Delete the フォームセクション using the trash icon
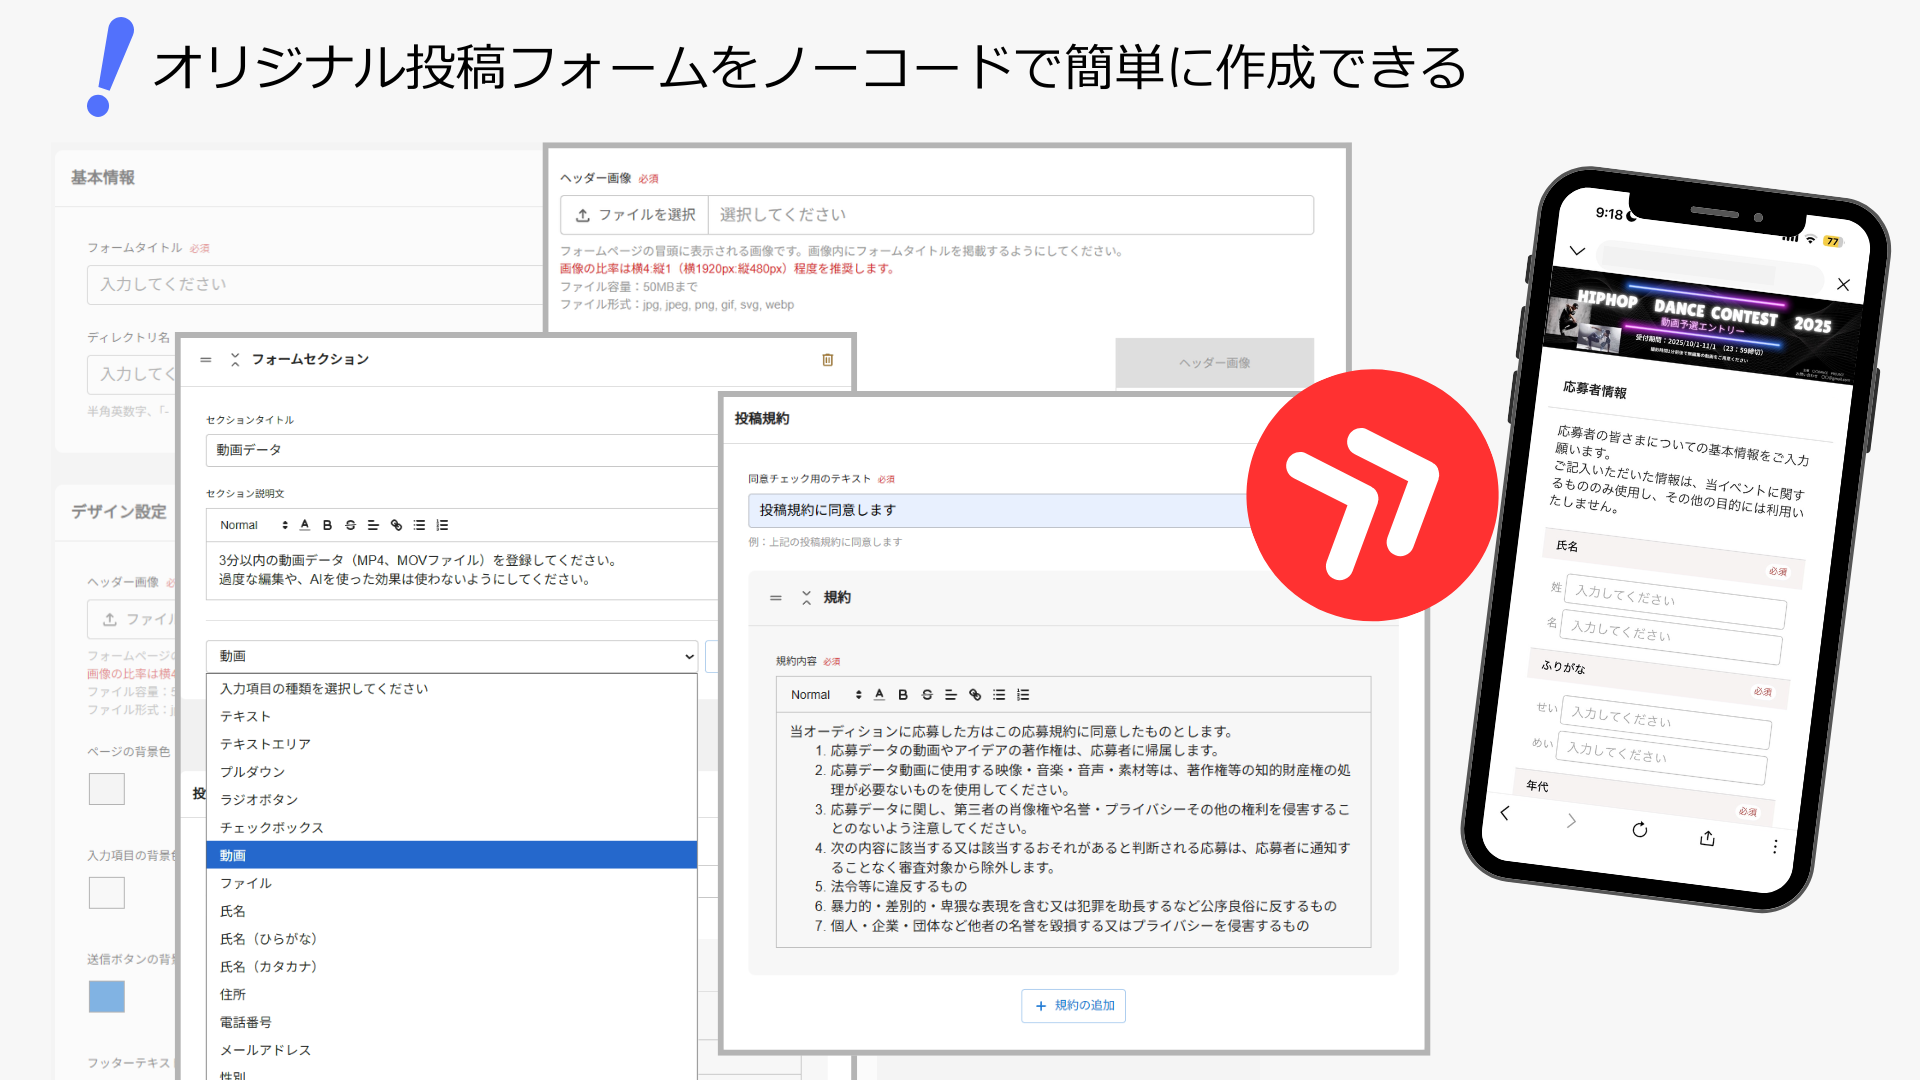The image size is (1920, 1080). tap(827, 362)
